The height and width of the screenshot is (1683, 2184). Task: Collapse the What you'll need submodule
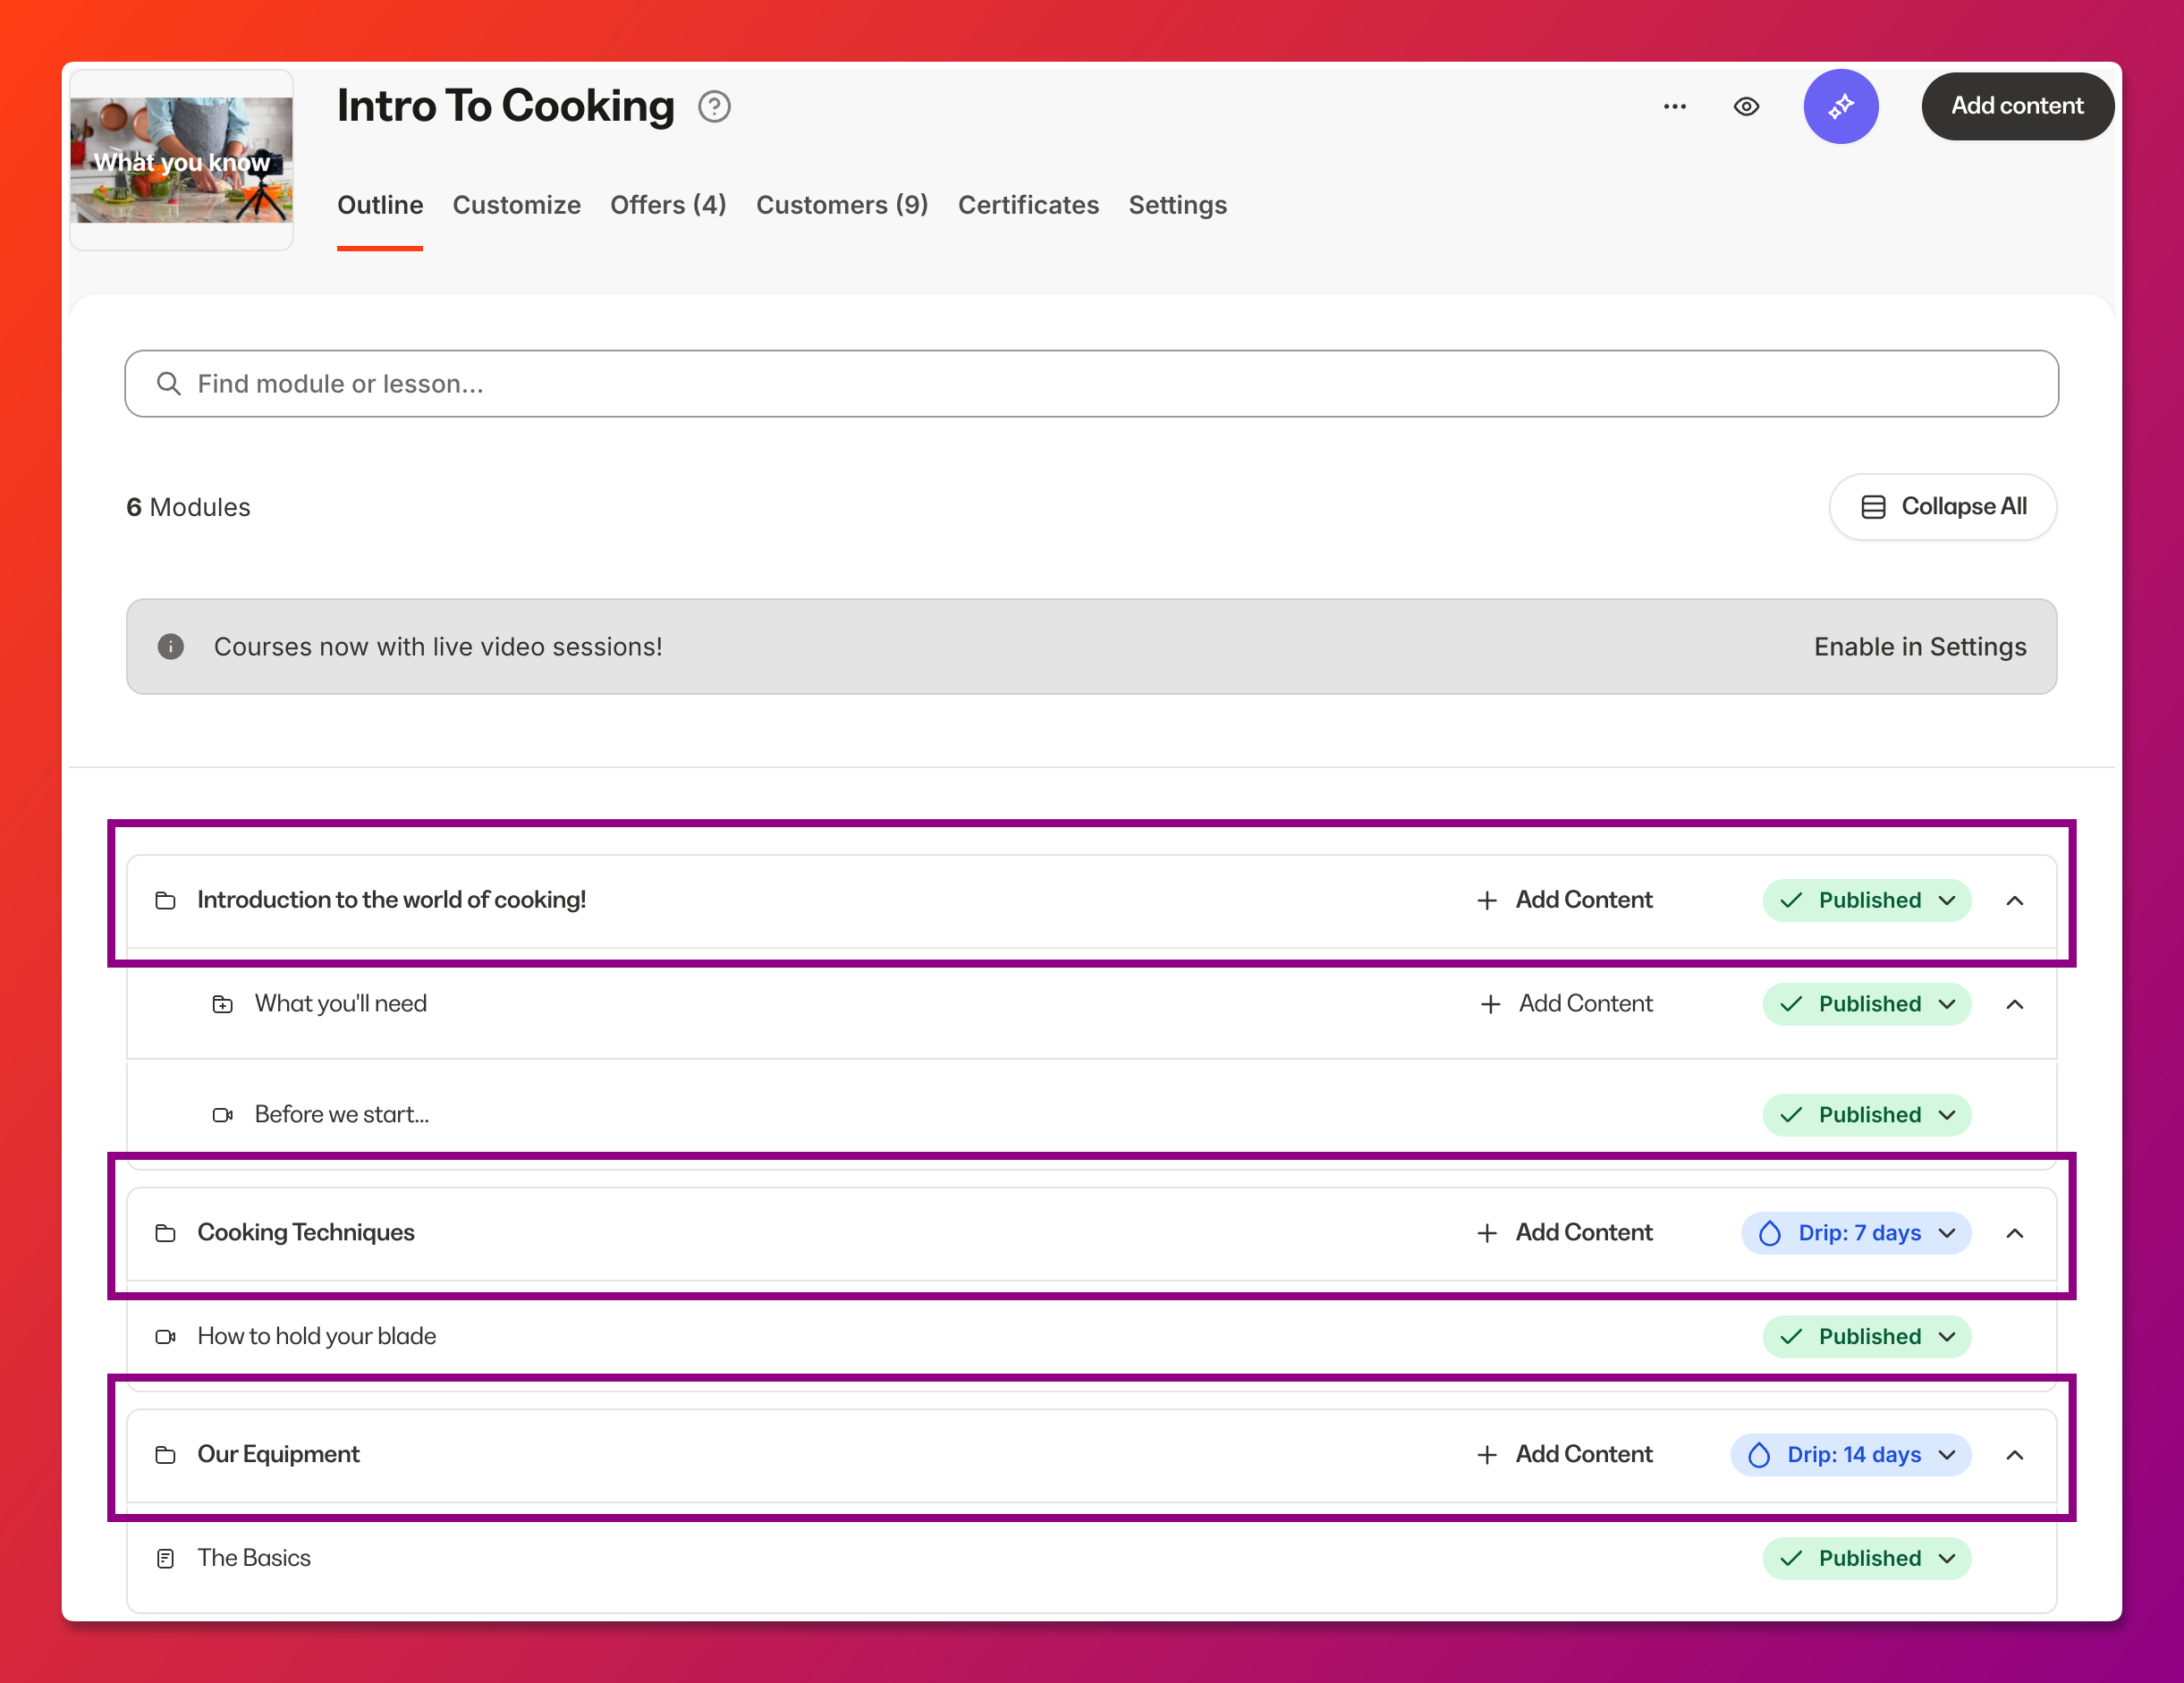2014,1004
